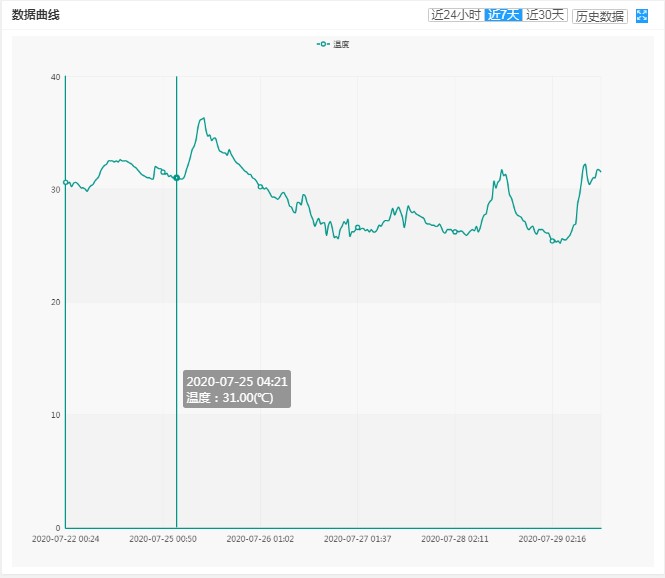The height and width of the screenshot is (578, 665).
Task: Click the y-axis value 10
Action: tap(55, 415)
